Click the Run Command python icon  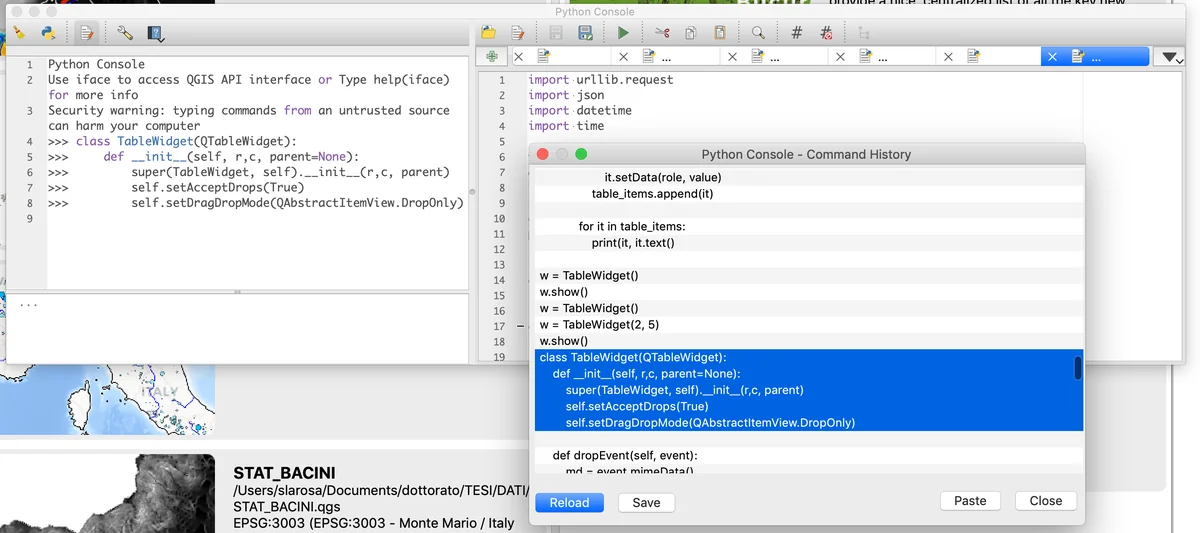pos(48,33)
